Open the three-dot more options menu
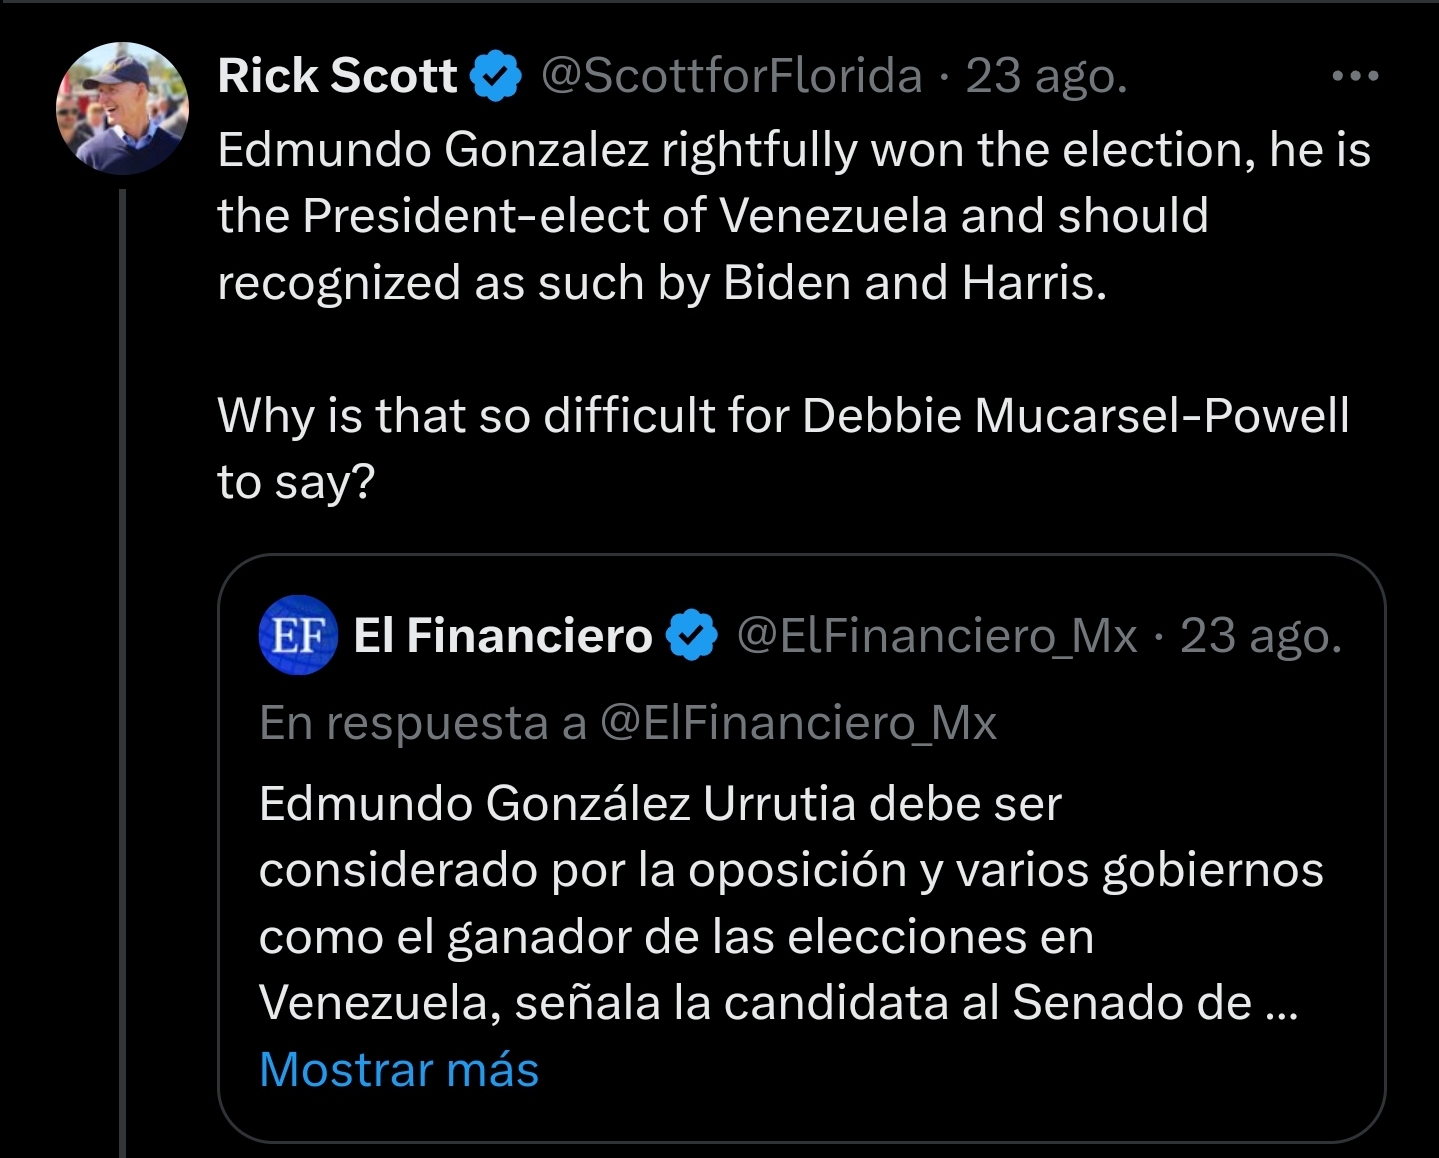Viewport: 1439px width, 1158px height. click(x=1355, y=76)
